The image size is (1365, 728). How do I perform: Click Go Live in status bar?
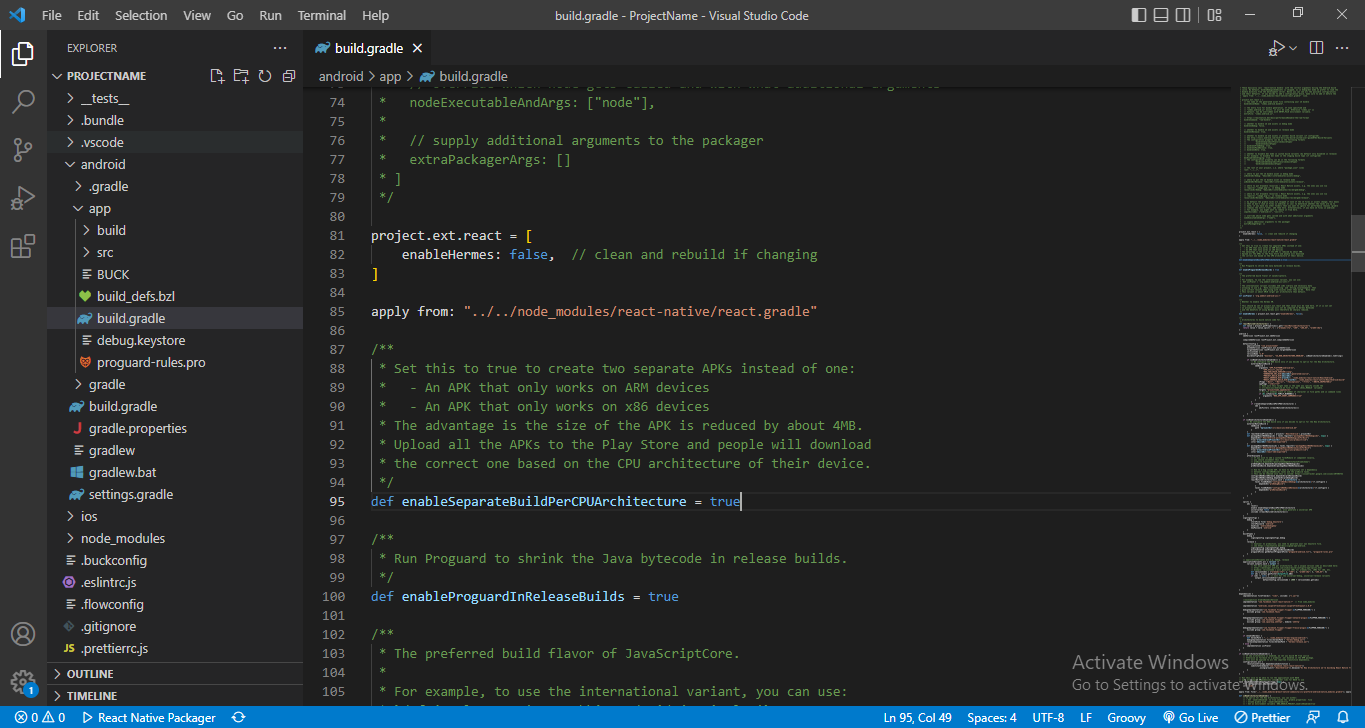click(x=1190, y=717)
